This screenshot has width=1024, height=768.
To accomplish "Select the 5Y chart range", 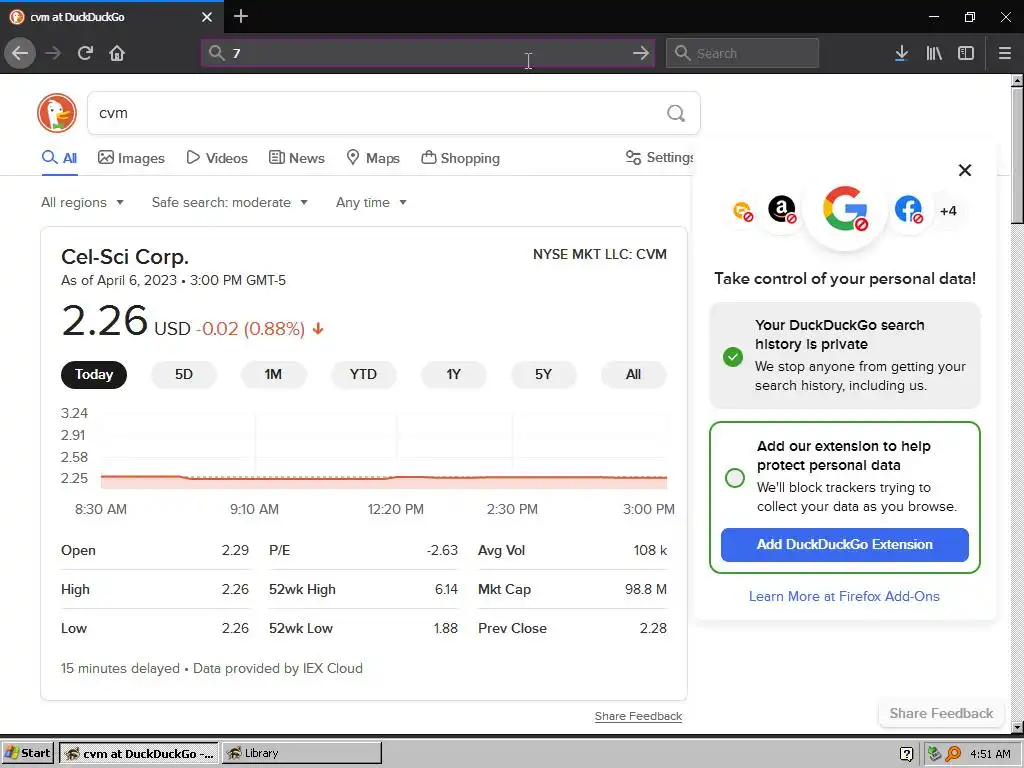I will (543, 374).
